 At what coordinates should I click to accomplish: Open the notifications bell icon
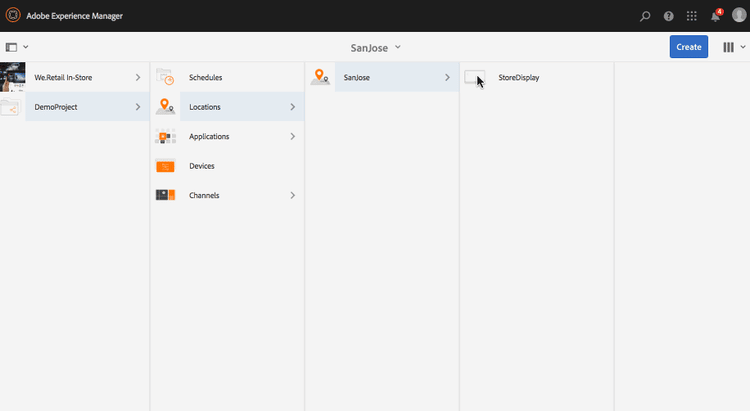point(716,16)
